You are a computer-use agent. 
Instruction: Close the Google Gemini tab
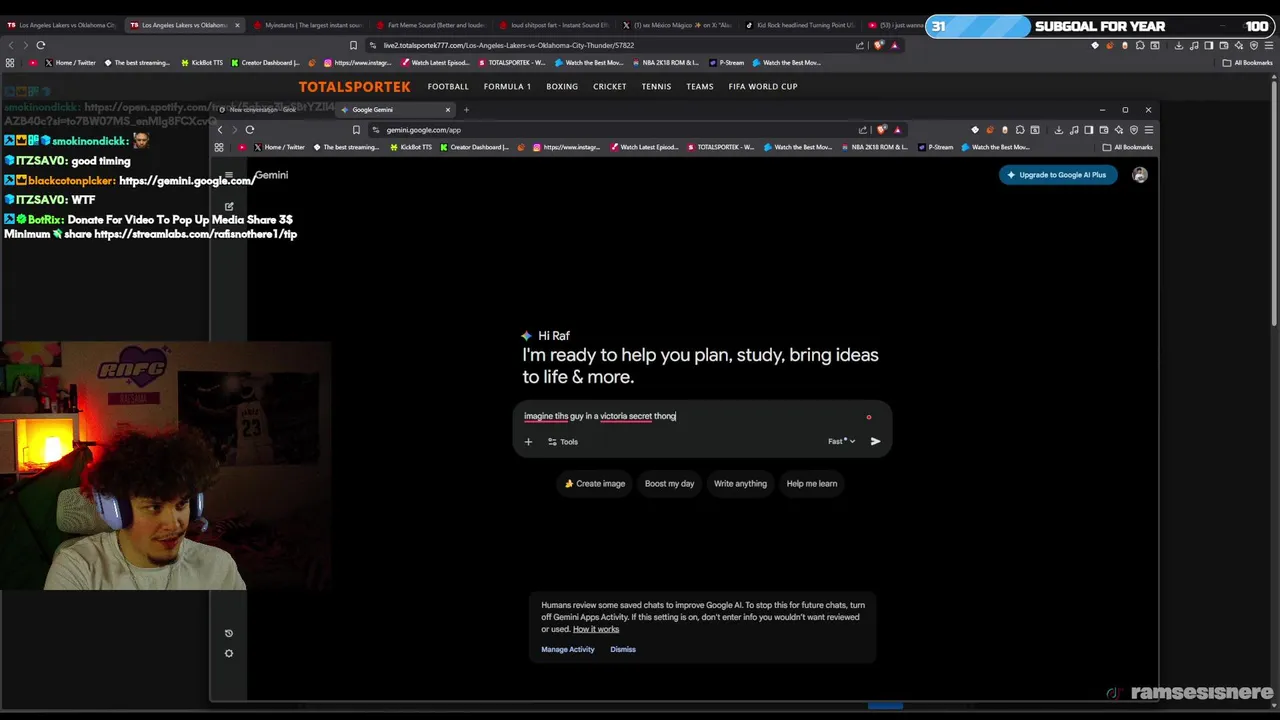[x=448, y=109]
